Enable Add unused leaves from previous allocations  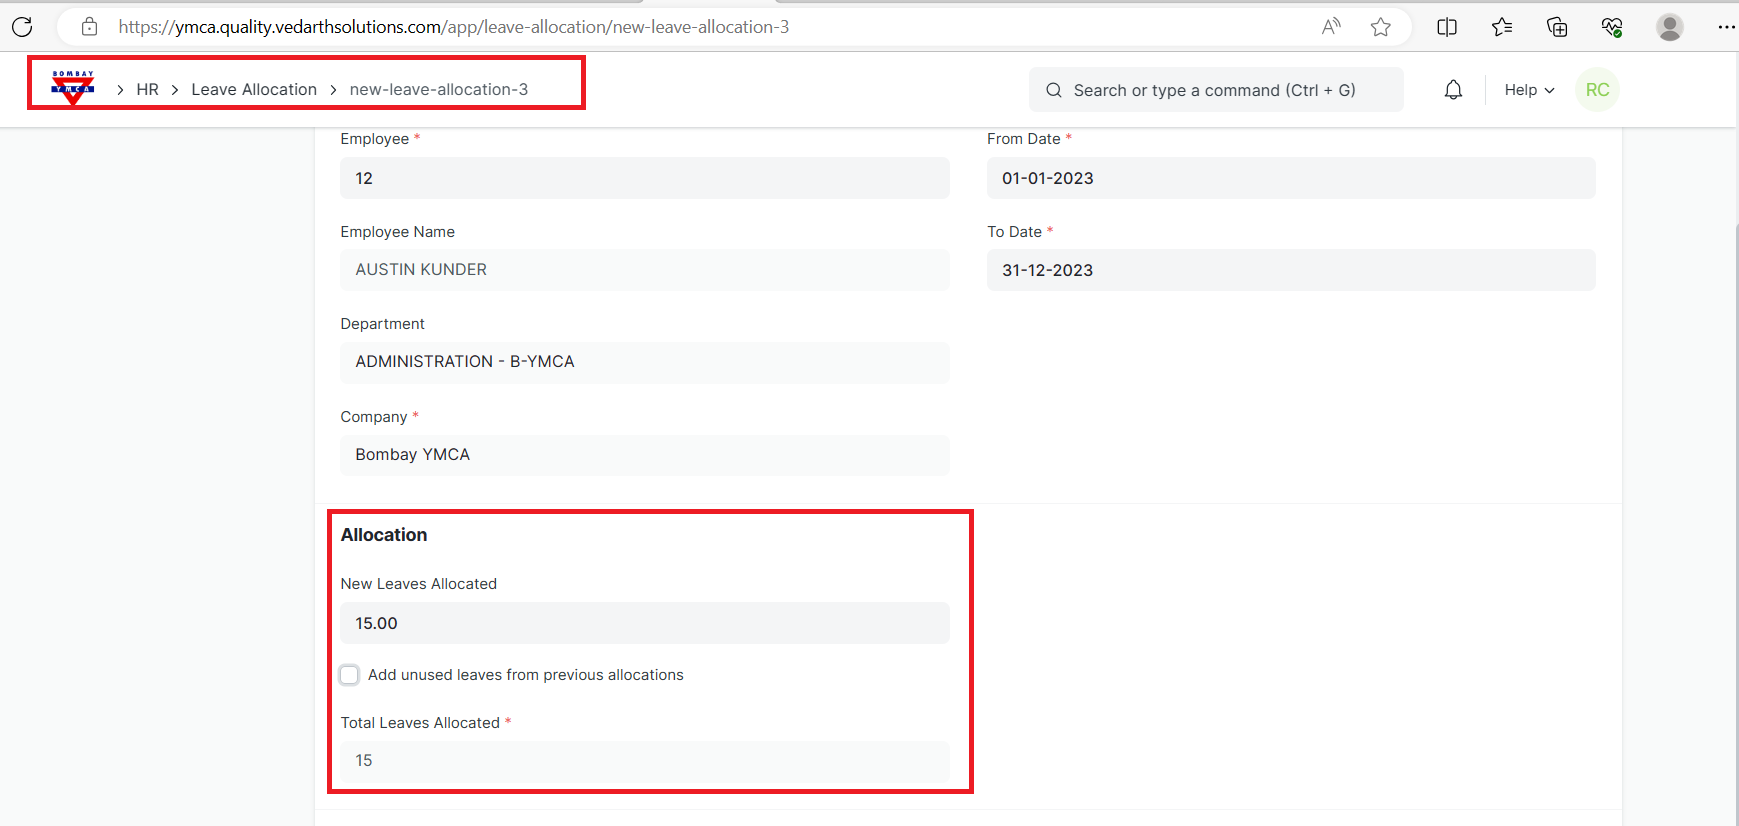[x=349, y=675]
